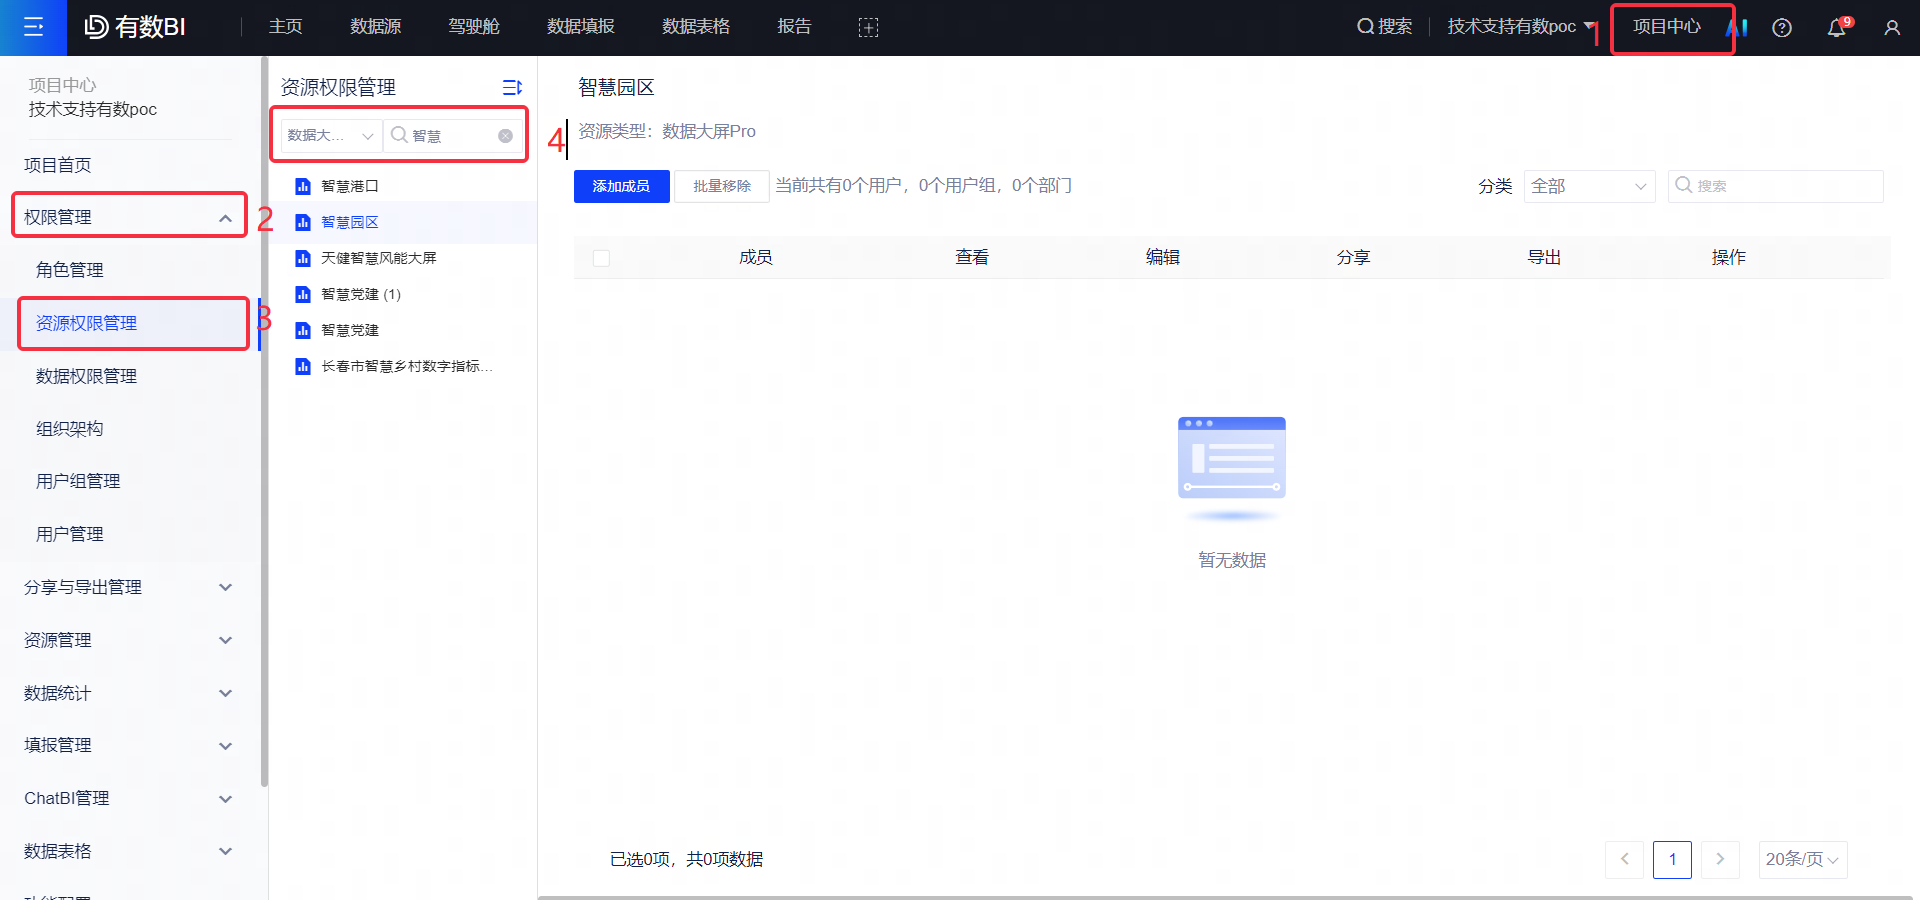Open the AI assistant icon
Screen dimensions: 1920x900
click(x=1737, y=27)
